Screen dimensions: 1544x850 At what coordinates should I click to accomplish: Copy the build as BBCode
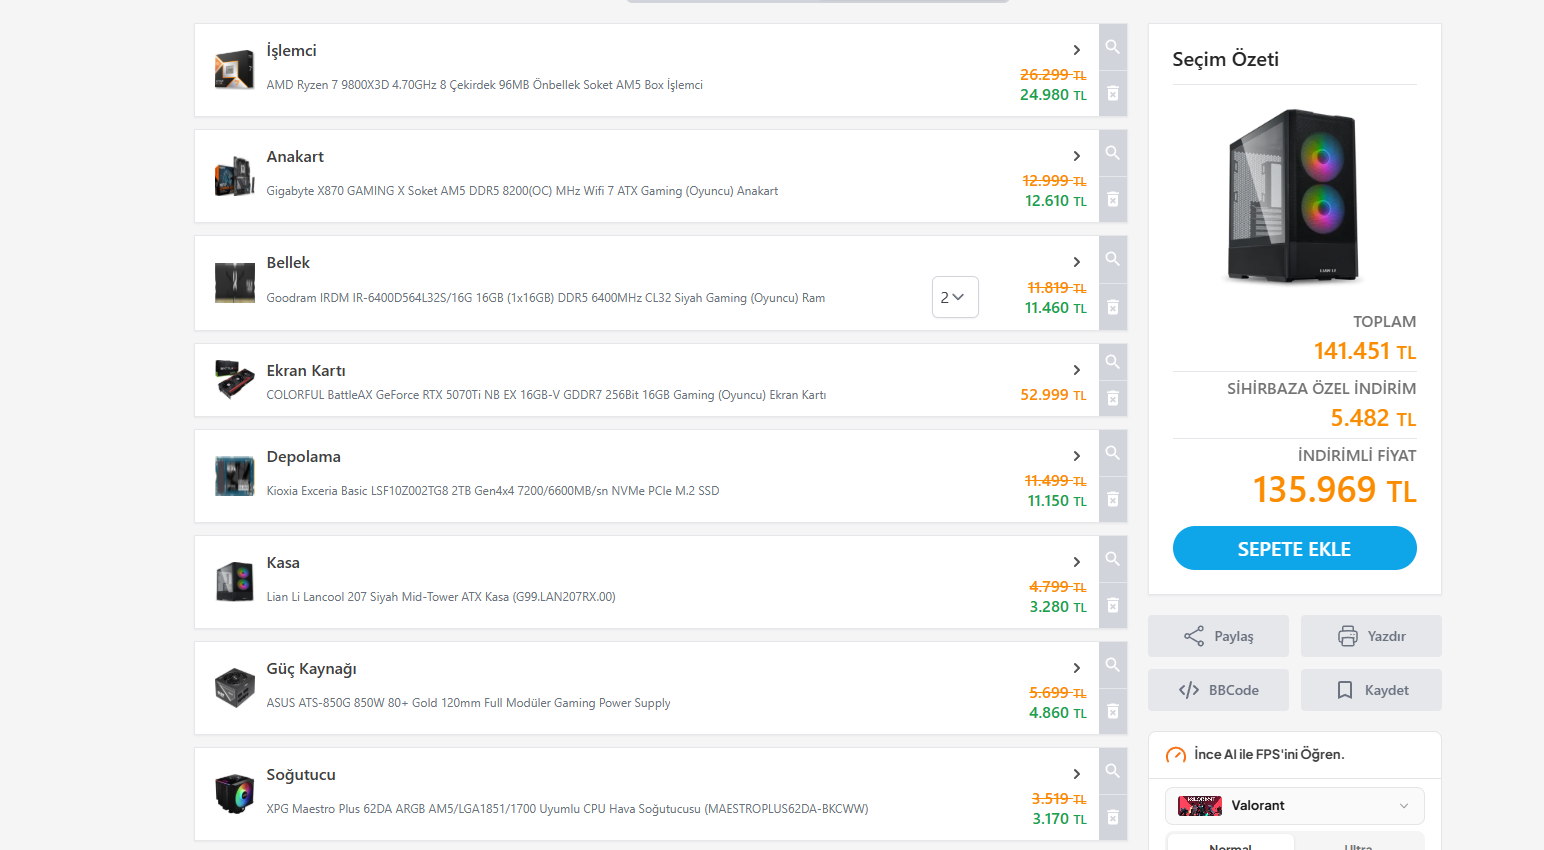point(1218,690)
